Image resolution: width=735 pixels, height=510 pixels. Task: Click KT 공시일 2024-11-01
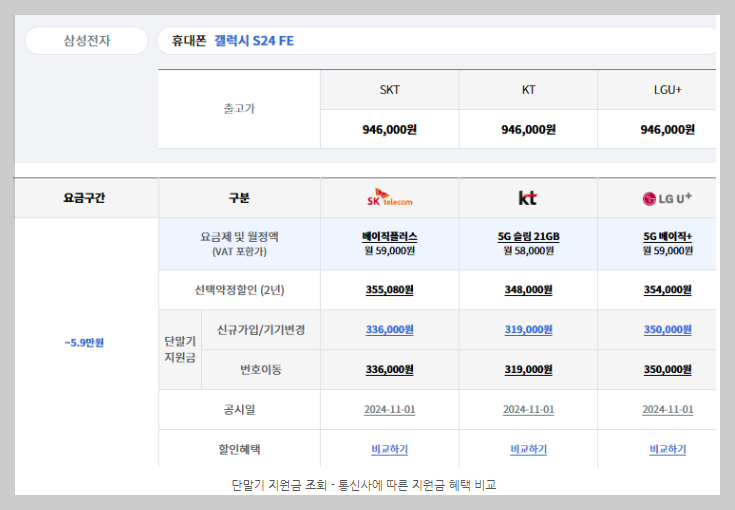[x=528, y=409]
